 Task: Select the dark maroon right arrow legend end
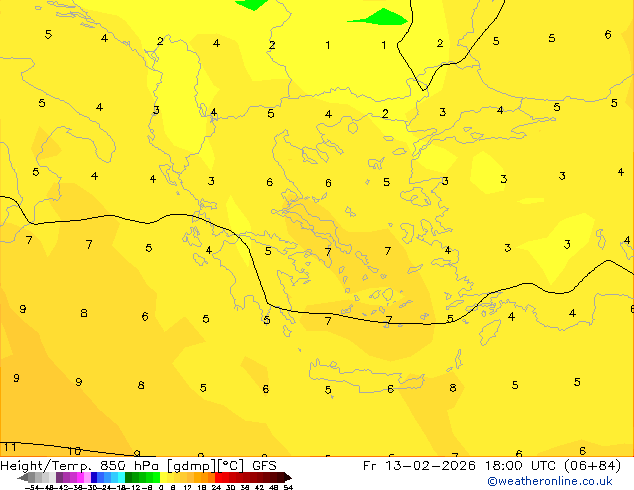[288, 477]
